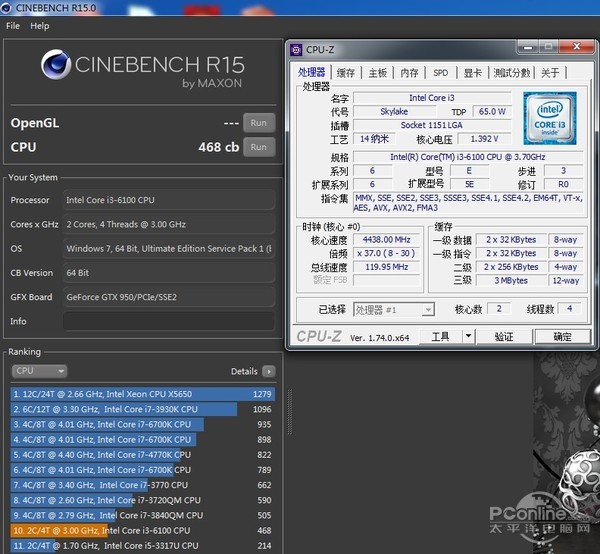Viewport: 600px width, 554px height.
Task: Open the 工具 dropdown arrow
Action: (468, 337)
